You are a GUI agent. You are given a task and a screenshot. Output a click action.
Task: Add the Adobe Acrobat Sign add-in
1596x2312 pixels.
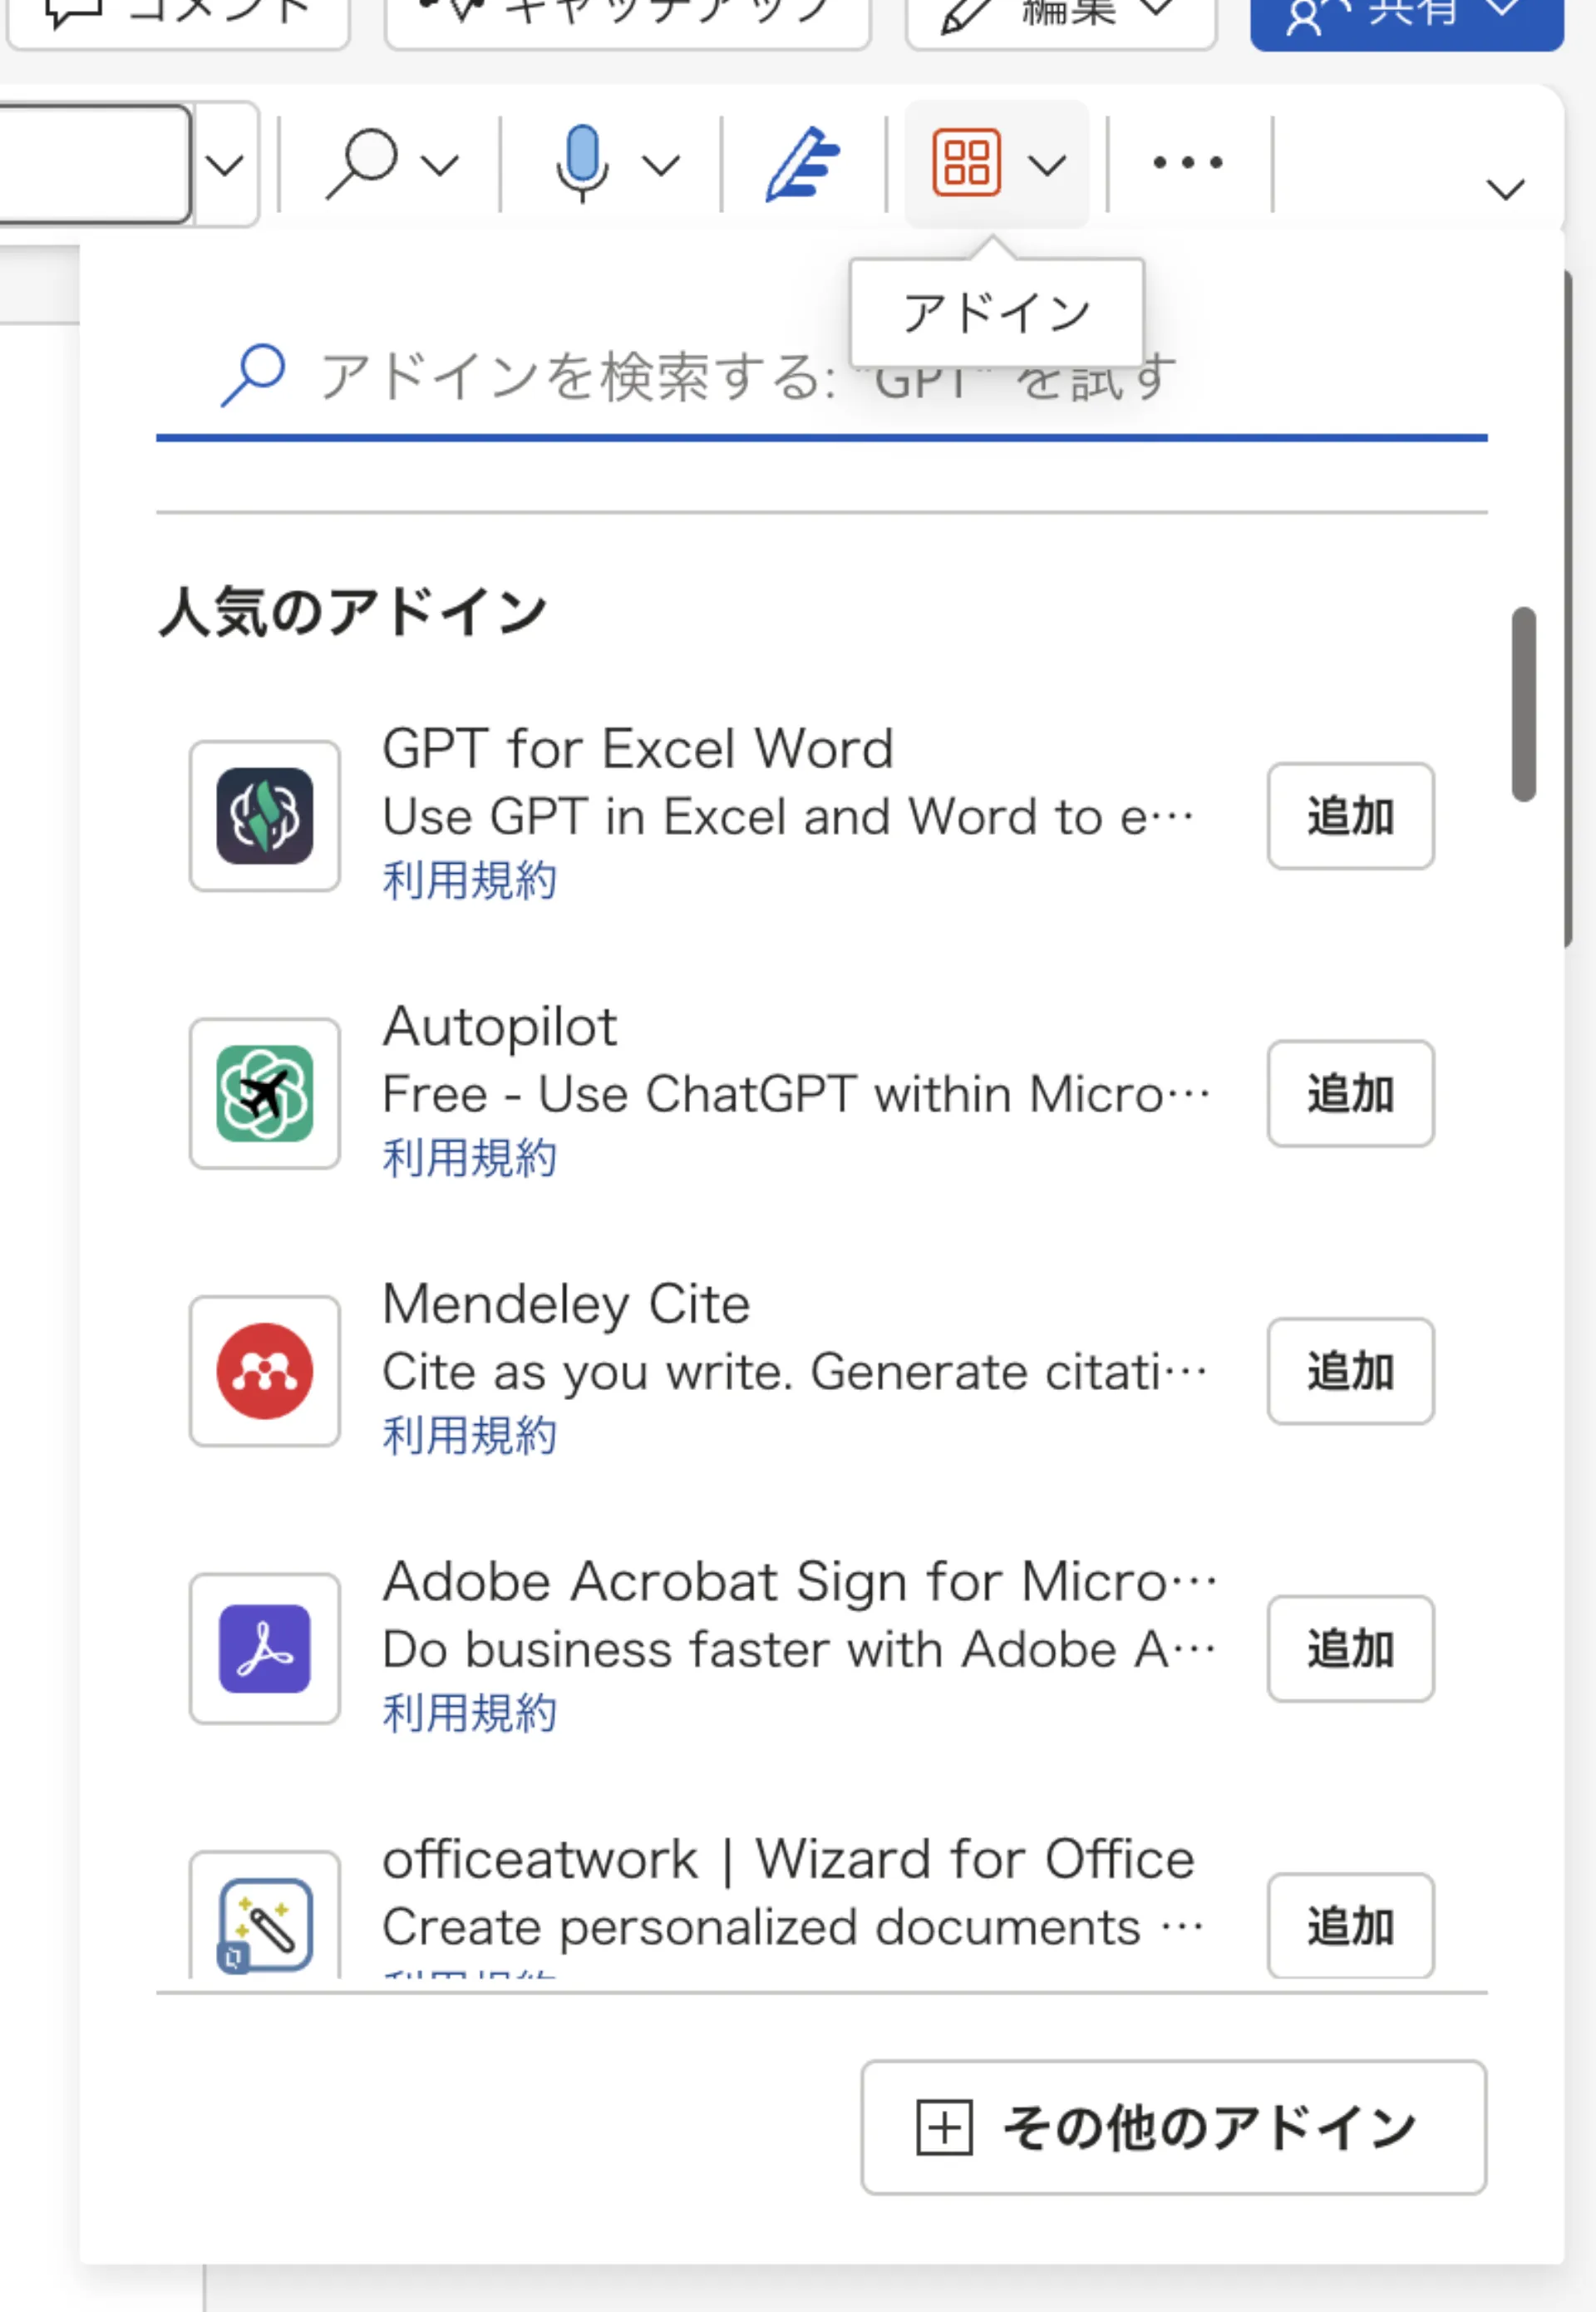(1350, 1649)
